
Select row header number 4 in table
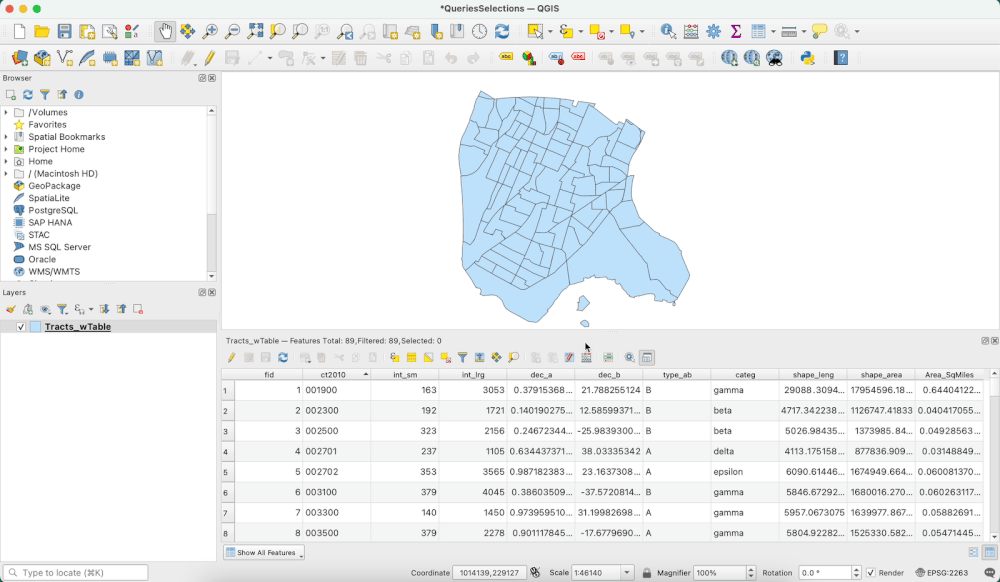point(228,451)
